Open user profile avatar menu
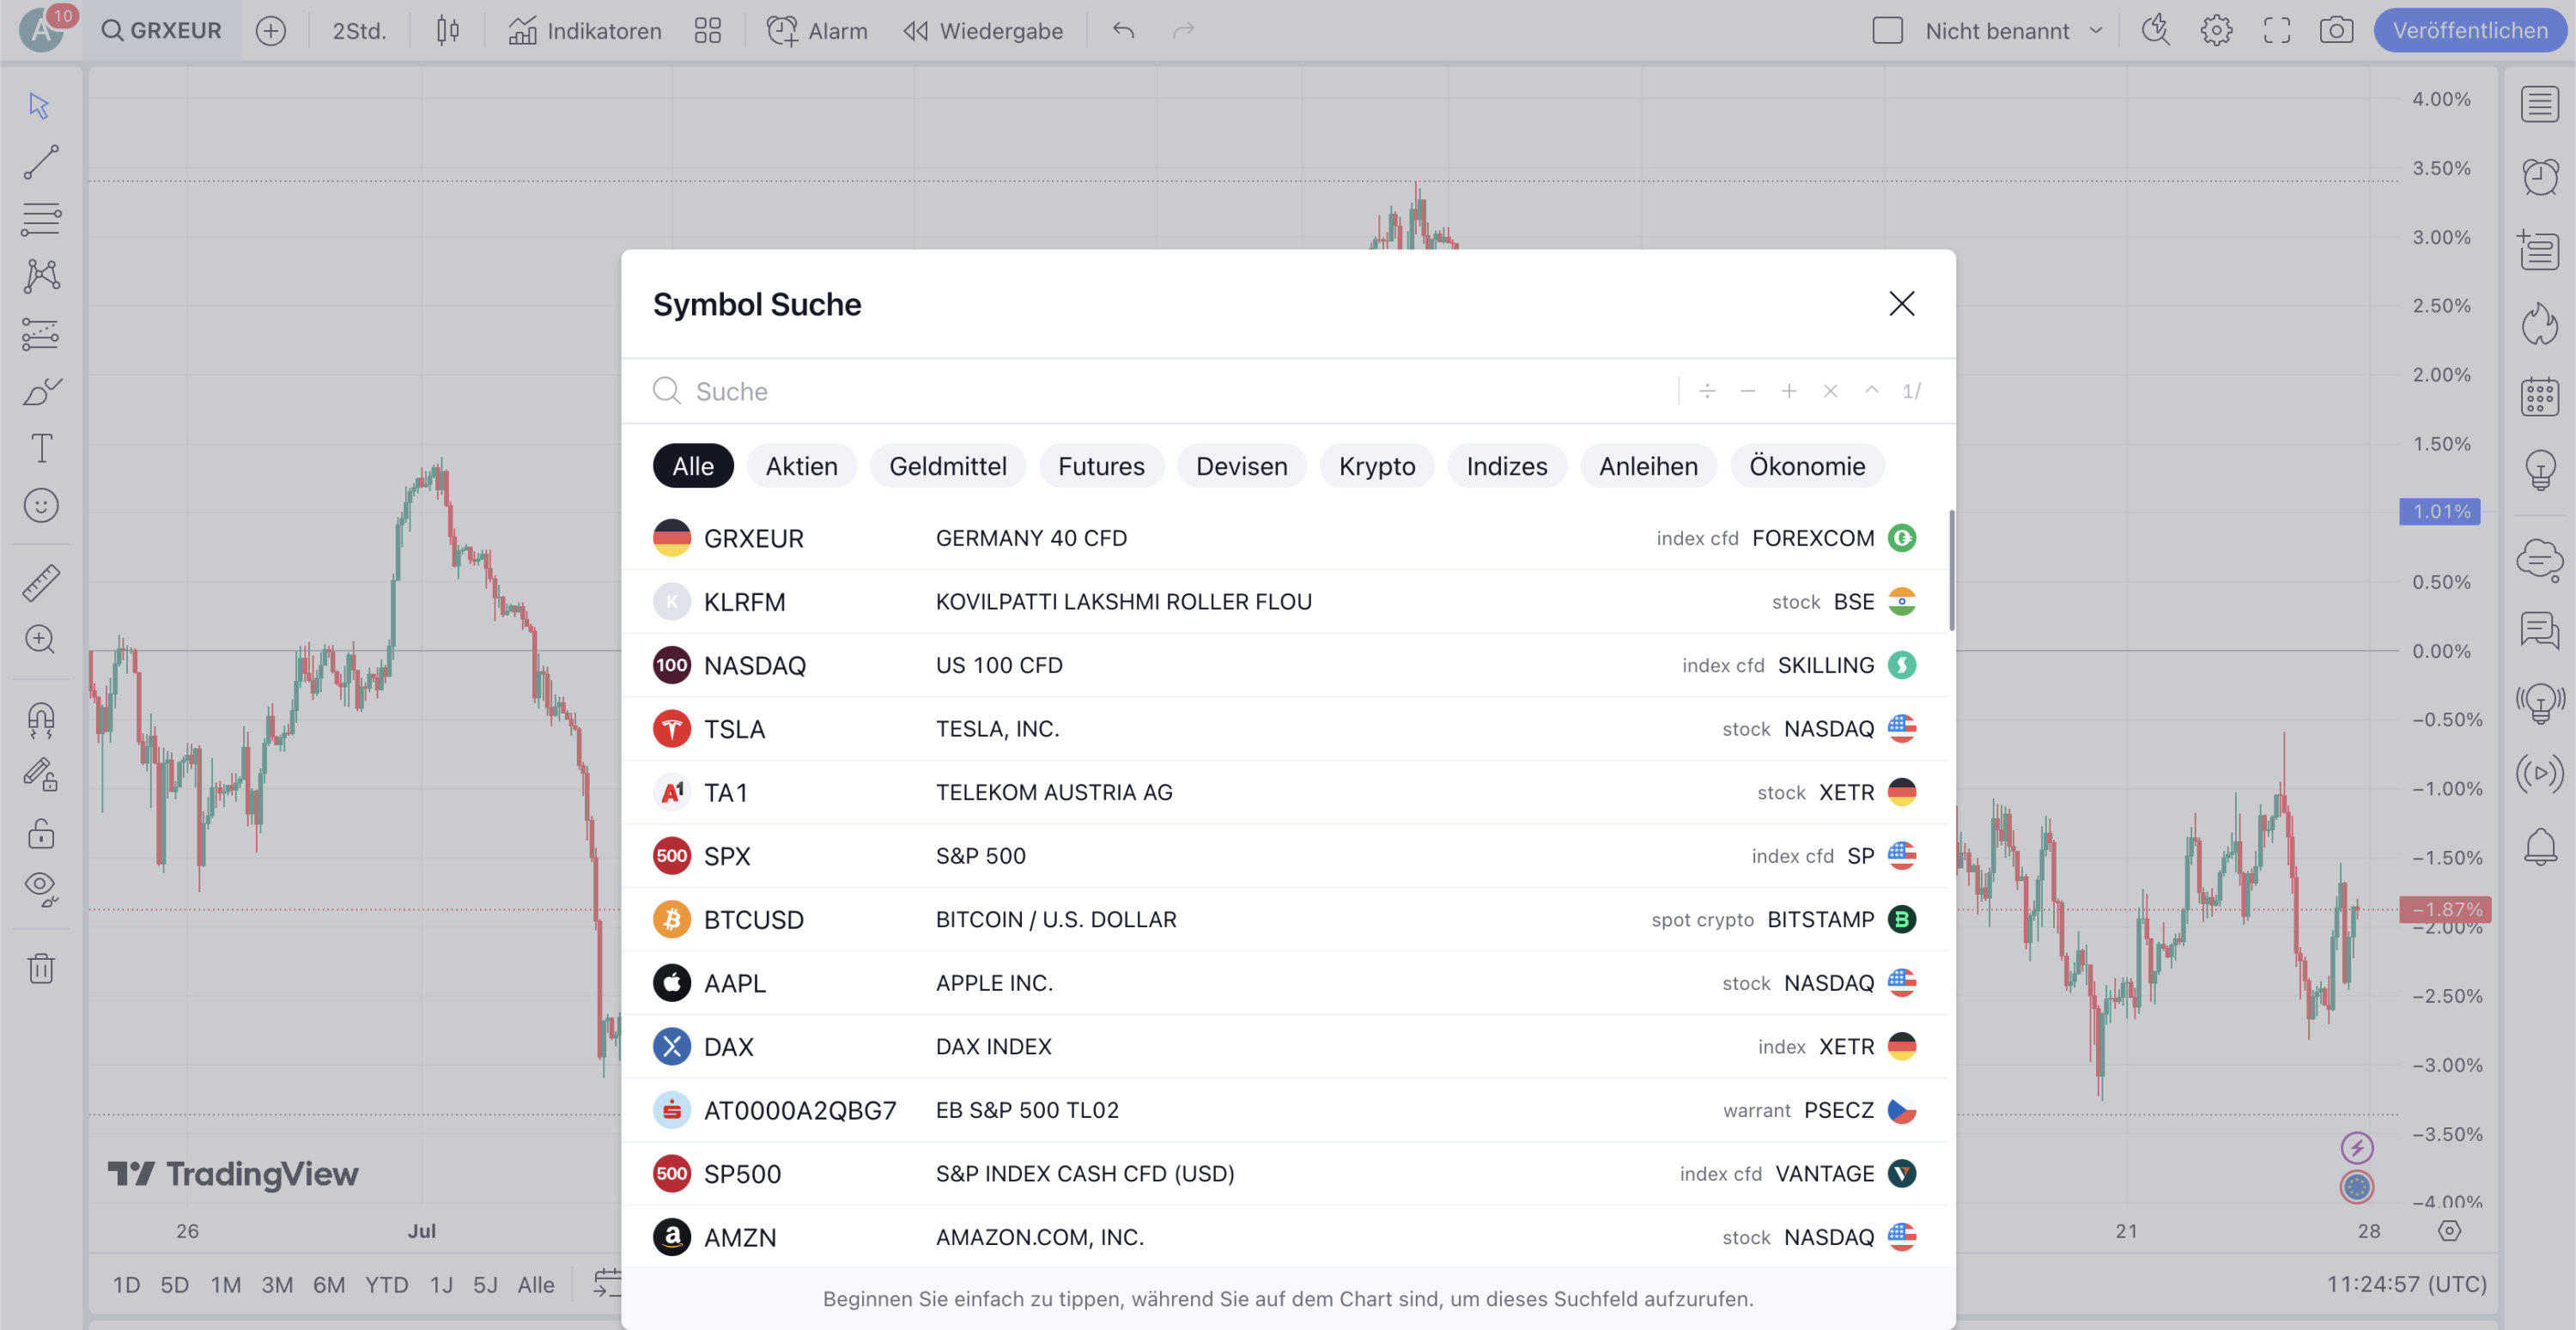2576x1330 pixels. pos(42,30)
